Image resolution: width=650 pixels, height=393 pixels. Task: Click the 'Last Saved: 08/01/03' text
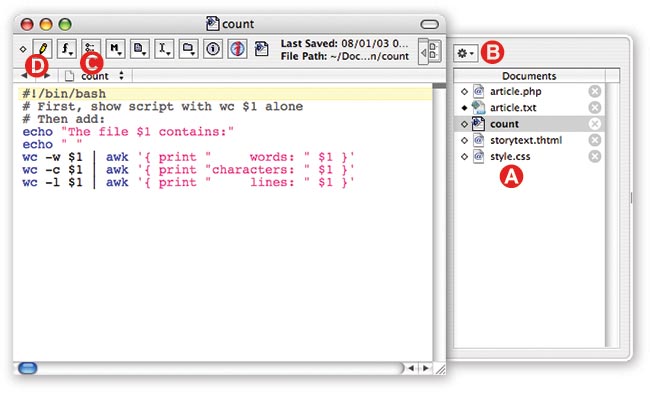point(344,44)
